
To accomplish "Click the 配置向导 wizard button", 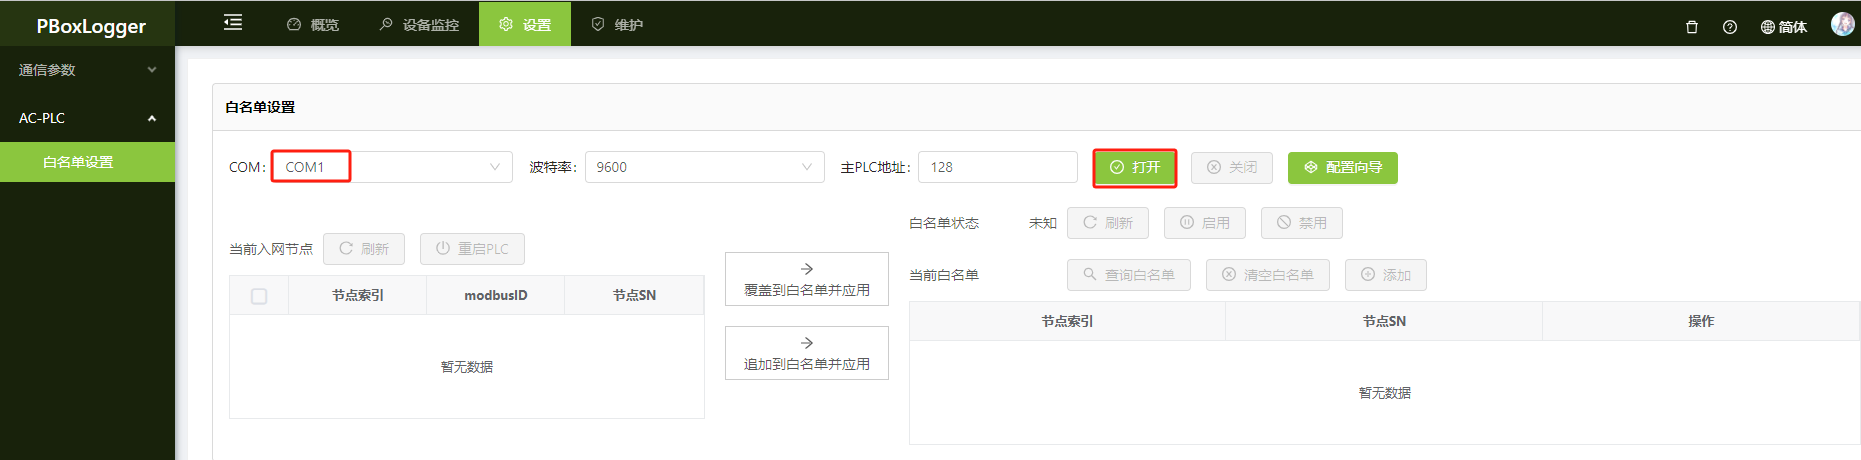I will click(x=1343, y=167).
